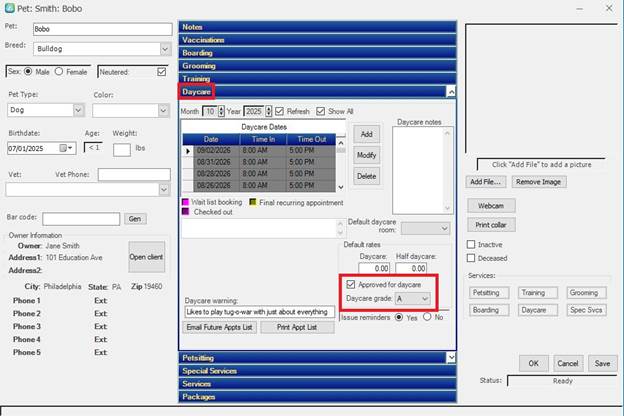The width and height of the screenshot is (624, 416).
Task: Toggle the Refresh checkbox
Action: point(279,111)
